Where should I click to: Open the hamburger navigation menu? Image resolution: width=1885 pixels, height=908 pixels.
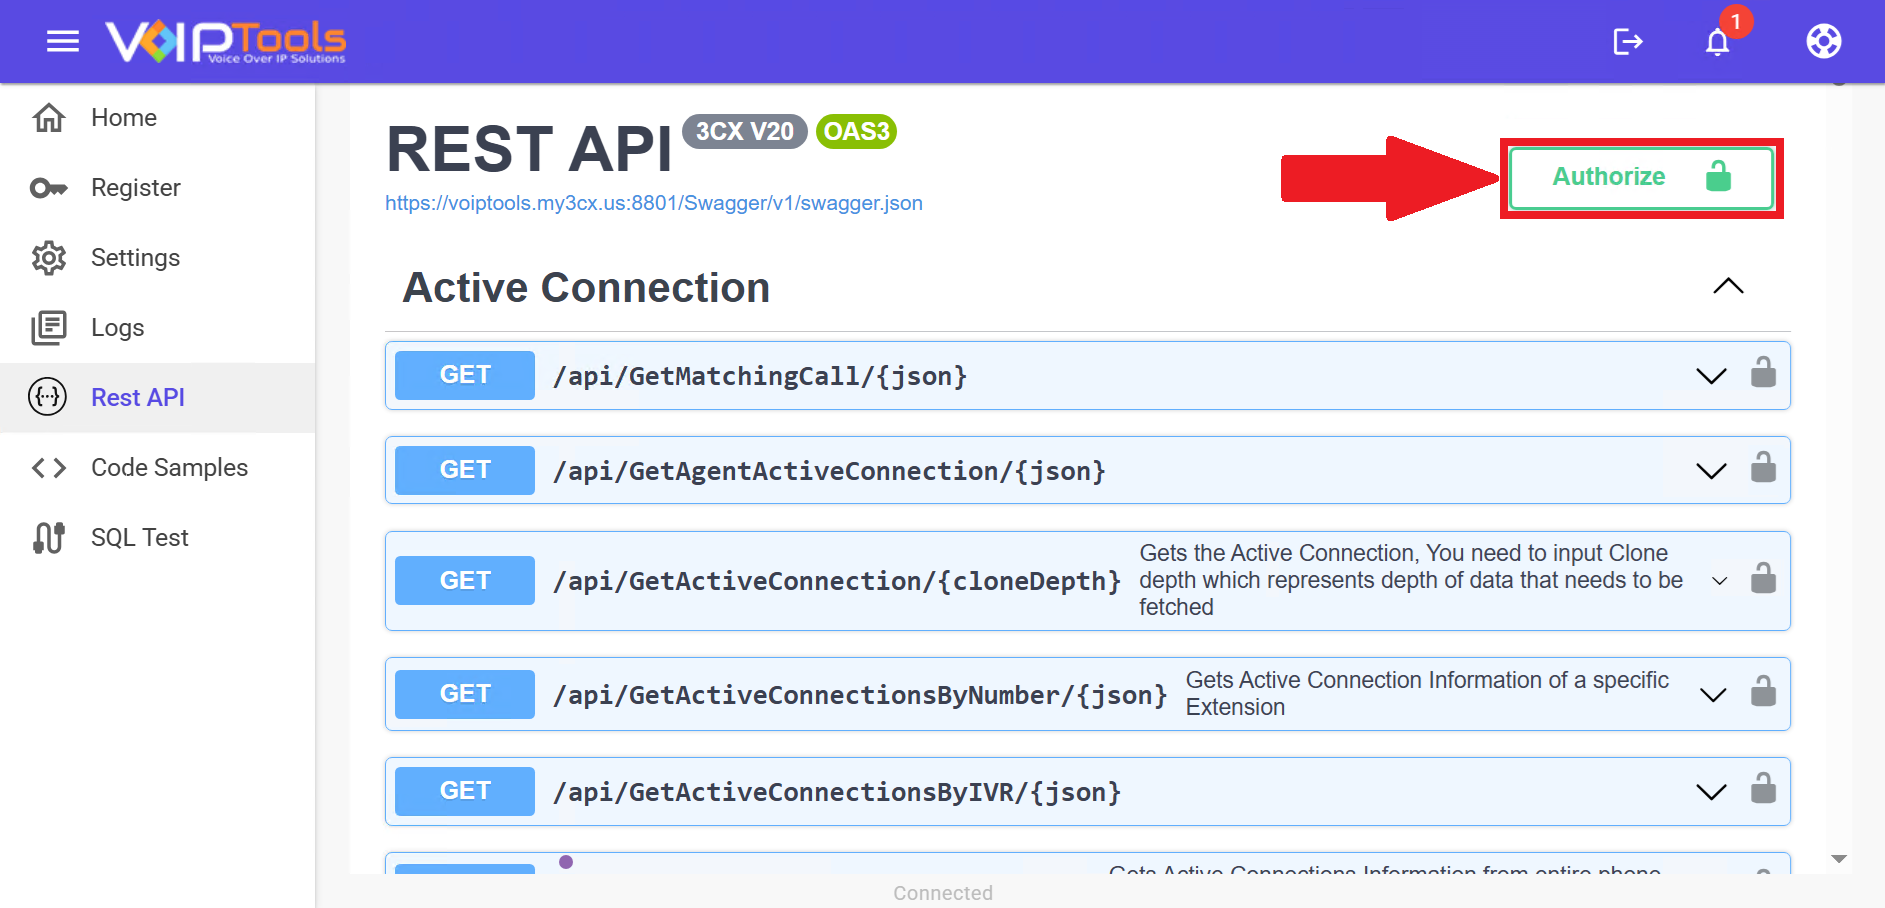click(63, 41)
